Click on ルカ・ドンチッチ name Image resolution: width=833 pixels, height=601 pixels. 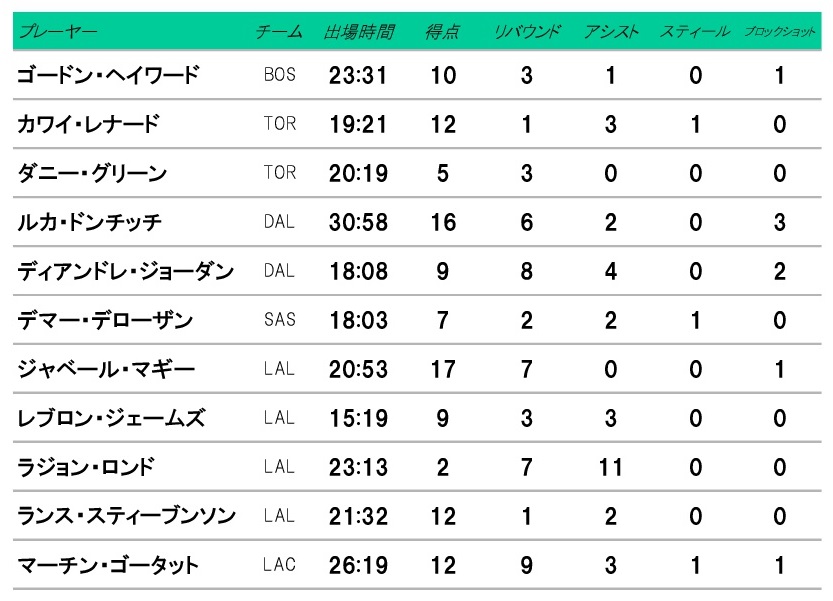(89, 222)
